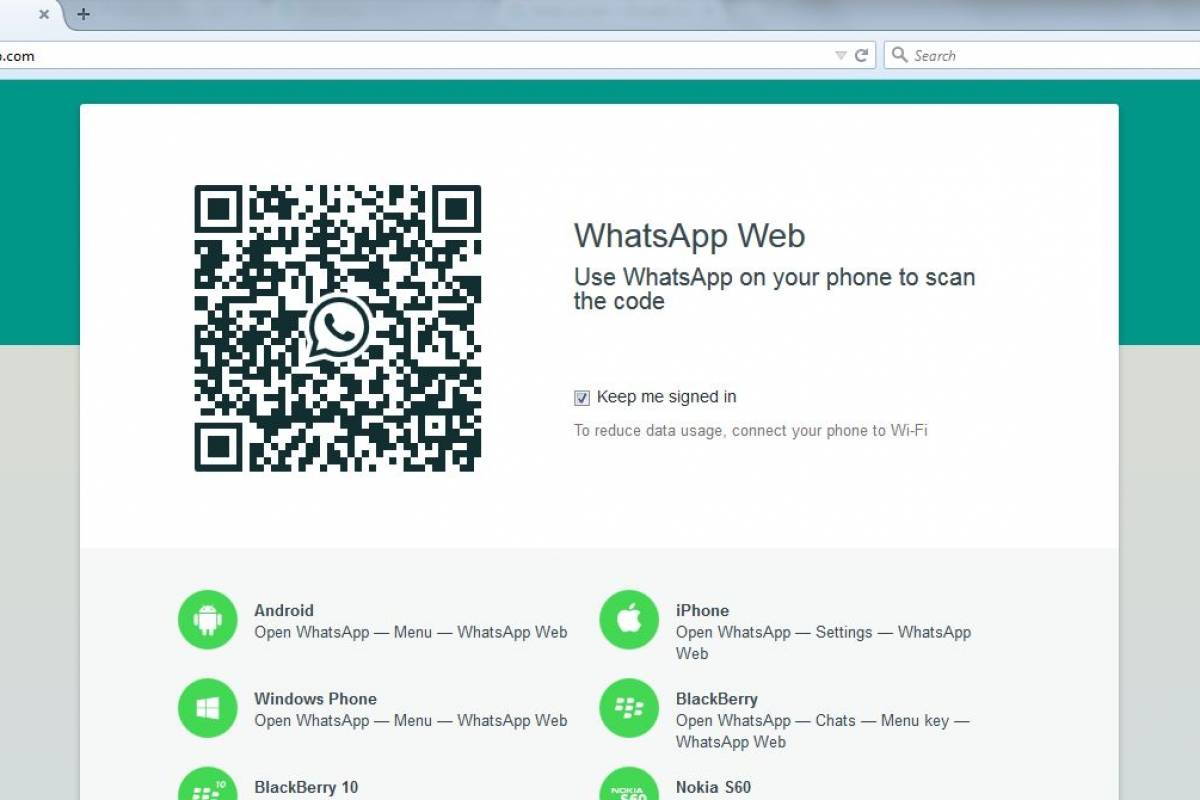Click the Nokia S60 logo icon
This screenshot has width=1200, height=800.
[629, 784]
